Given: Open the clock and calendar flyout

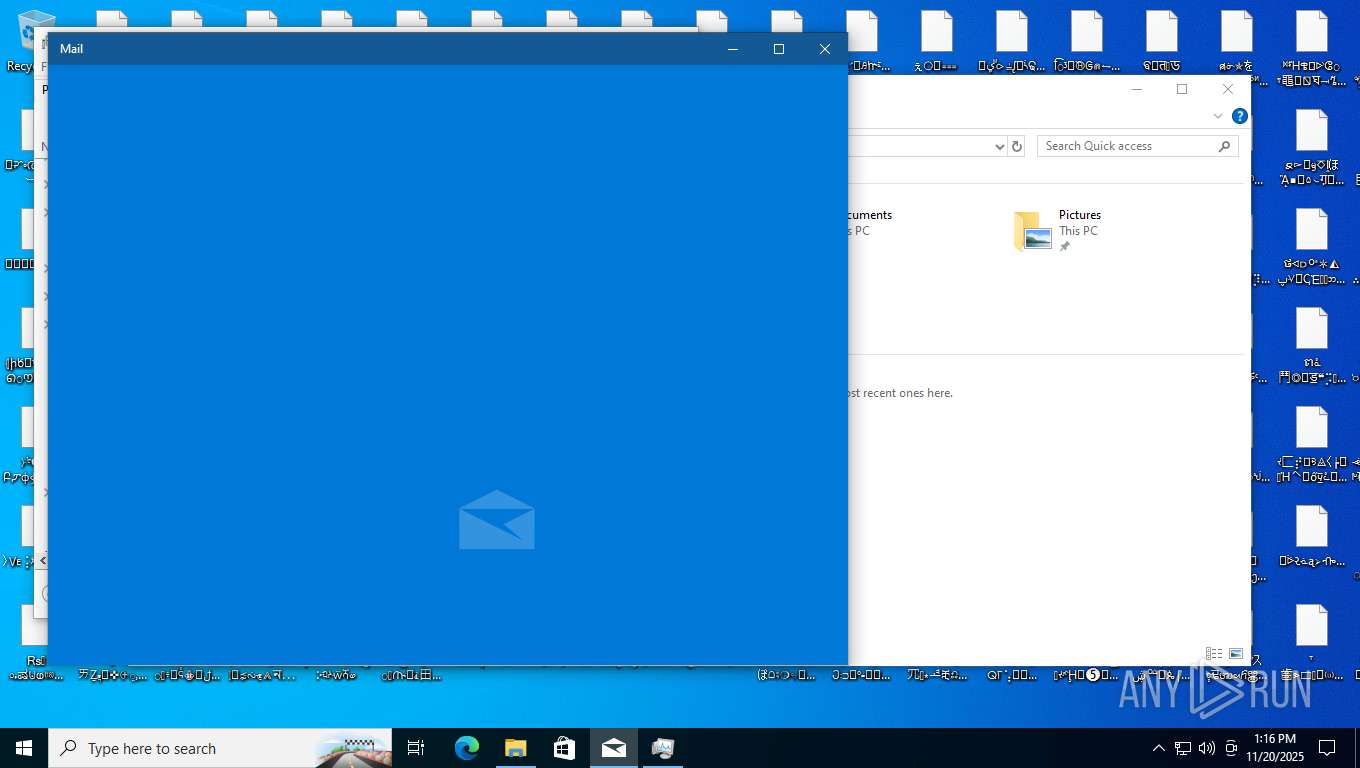Looking at the screenshot, I should (x=1273, y=748).
